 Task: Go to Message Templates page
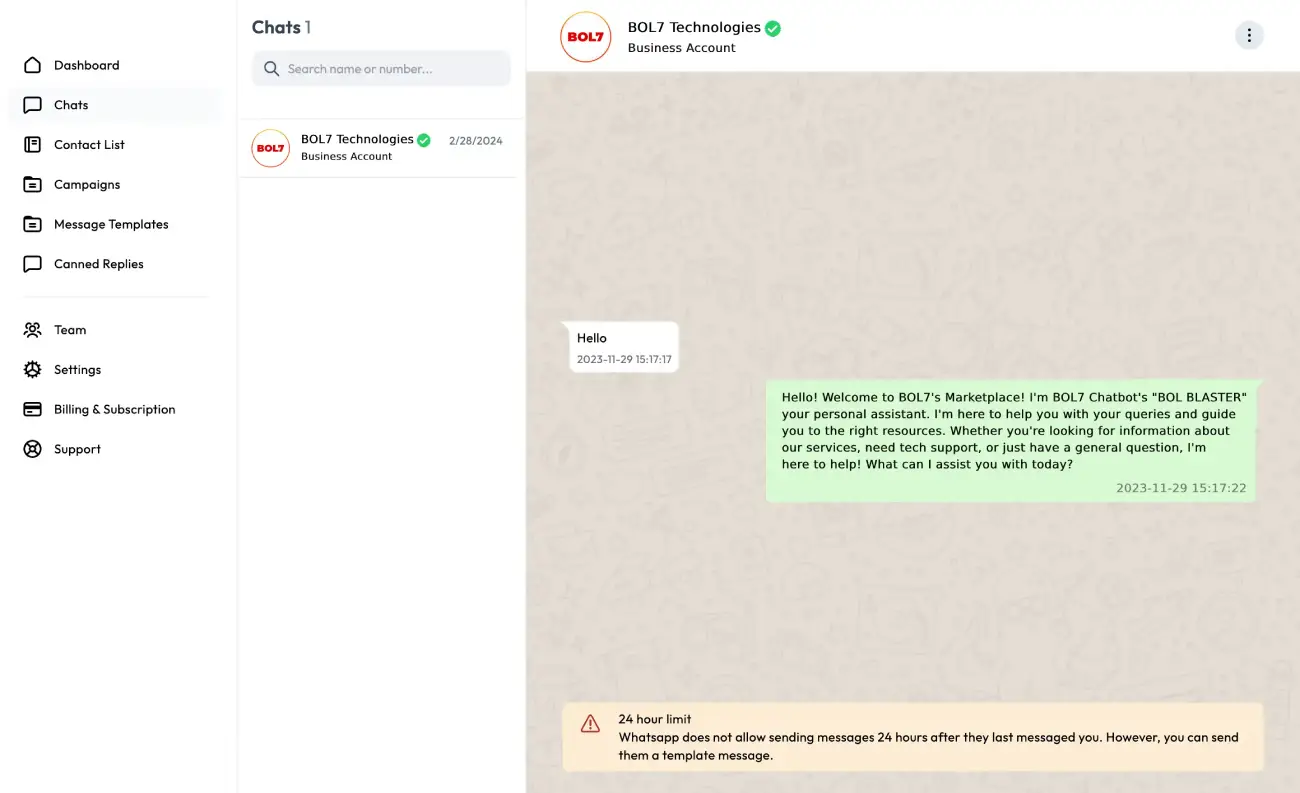tap(111, 225)
